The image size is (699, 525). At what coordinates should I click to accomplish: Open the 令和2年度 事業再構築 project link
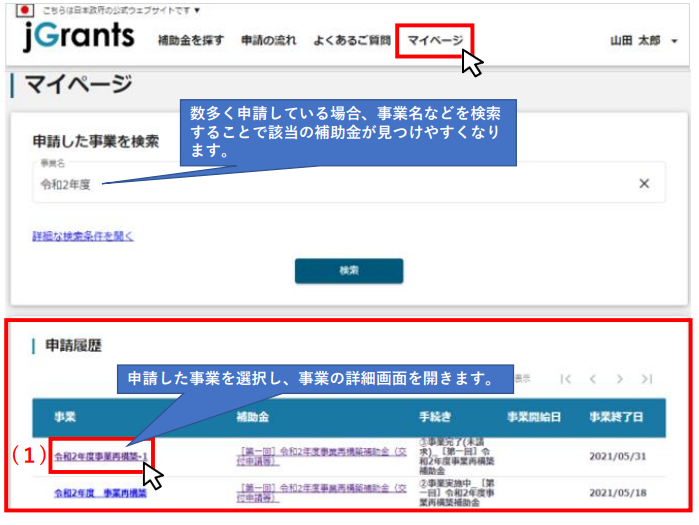coord(100,493)
